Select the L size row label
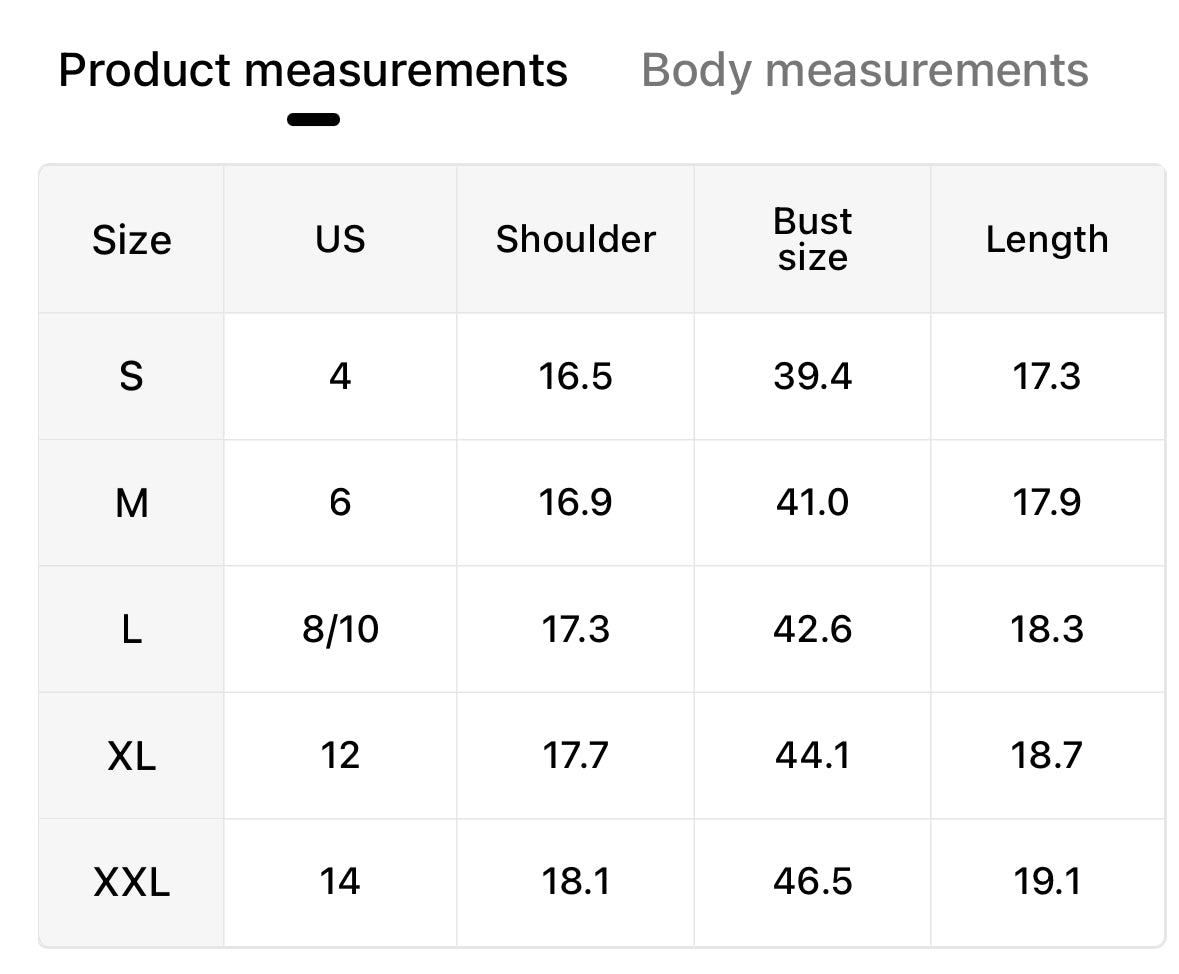Image resolution: width=1179 pixels, height=974 pixels. point(132,629)
